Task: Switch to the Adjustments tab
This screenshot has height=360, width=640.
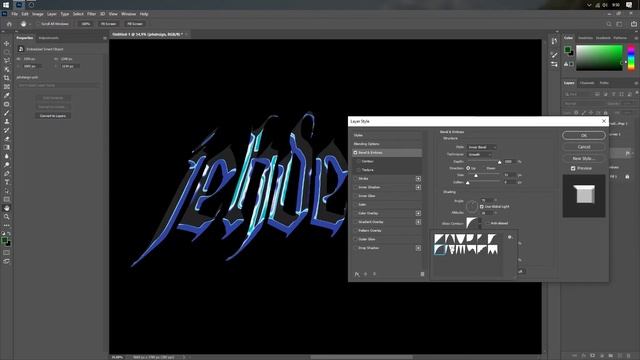Action: (x=49, y=38)
